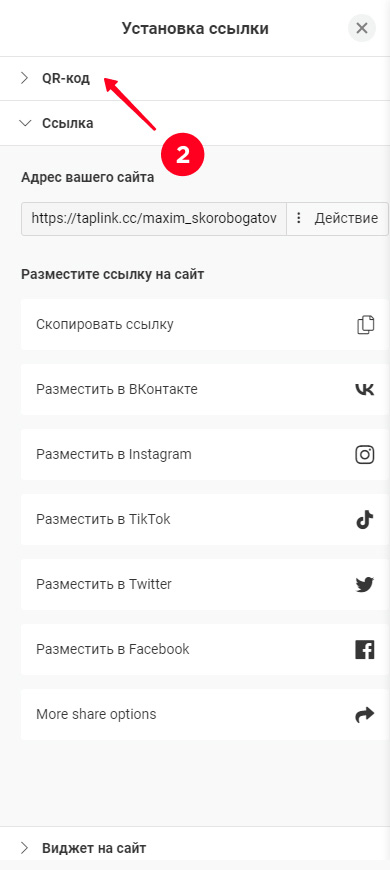Screen dimensions: 390x870
Task: Open the Действие dropdown menu
Action: pos(337,219)
